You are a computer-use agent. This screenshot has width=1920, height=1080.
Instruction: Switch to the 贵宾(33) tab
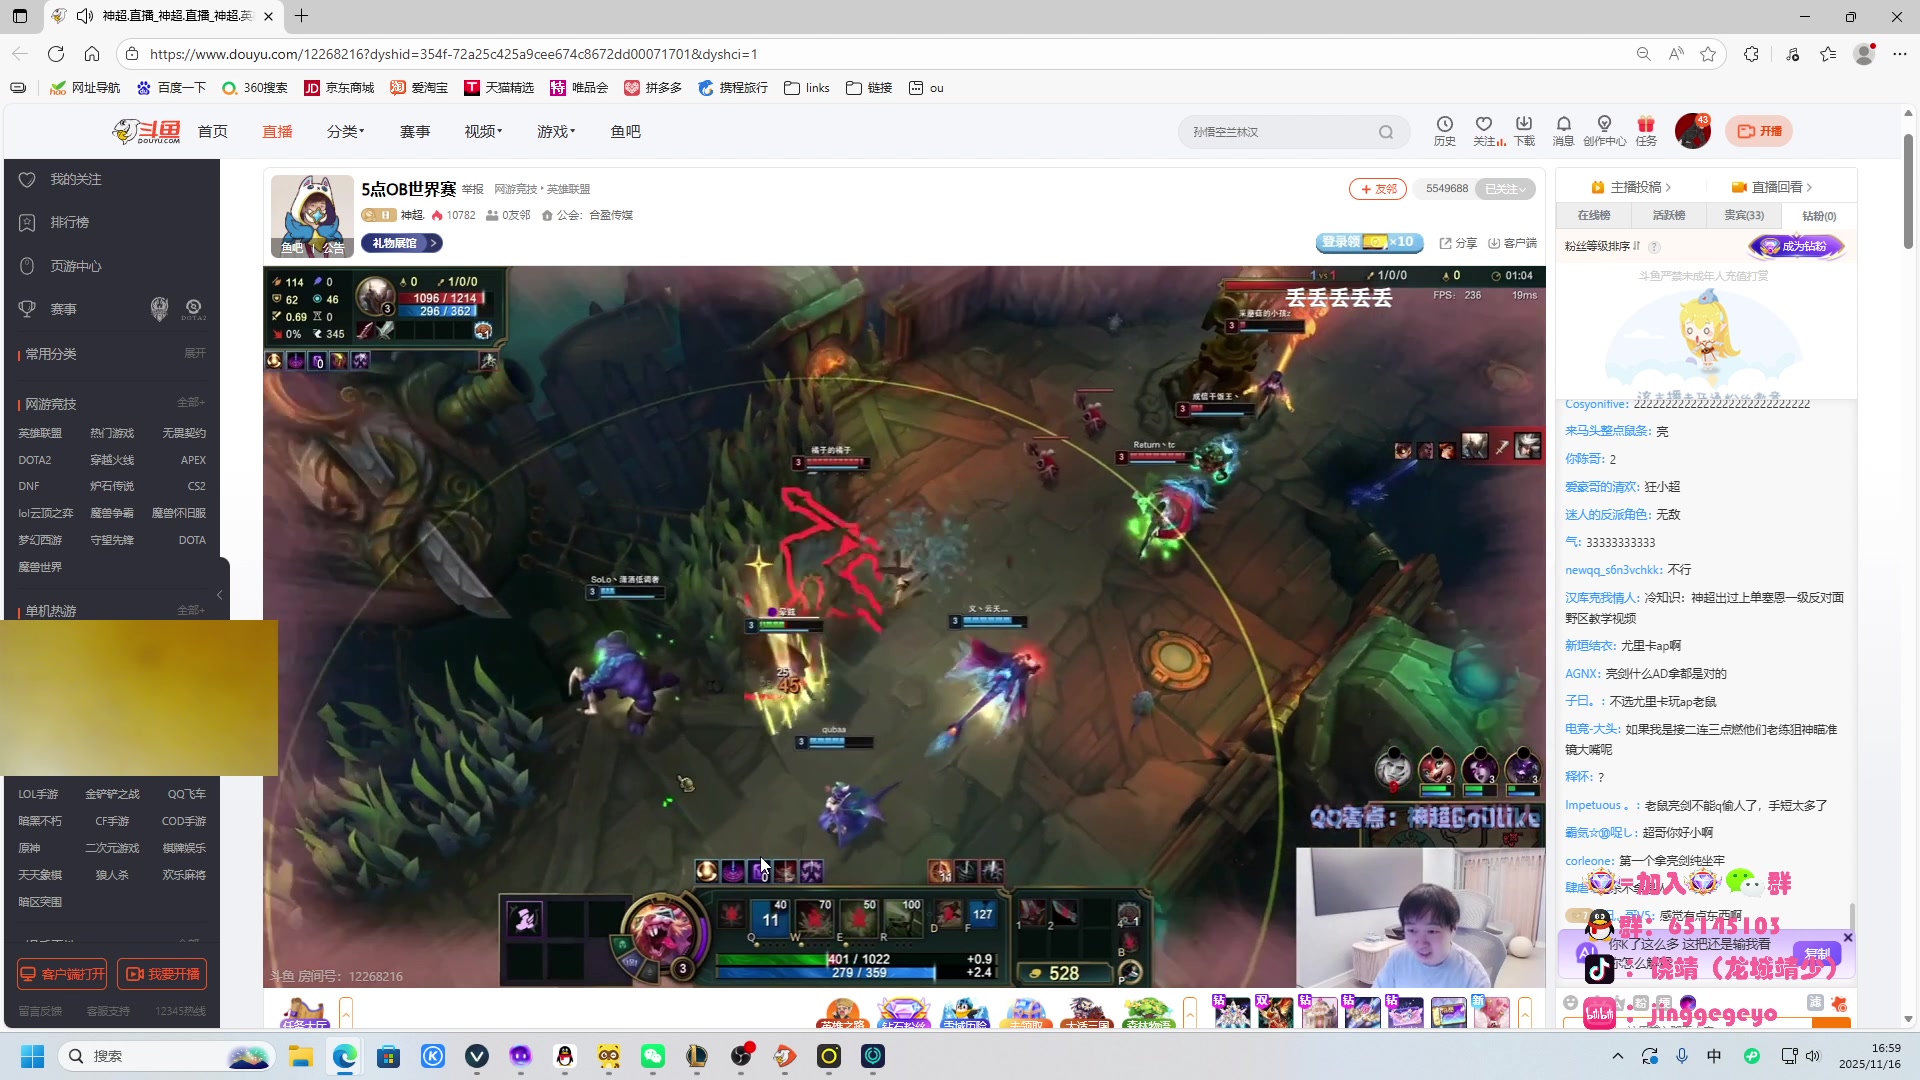point(1744,216)
